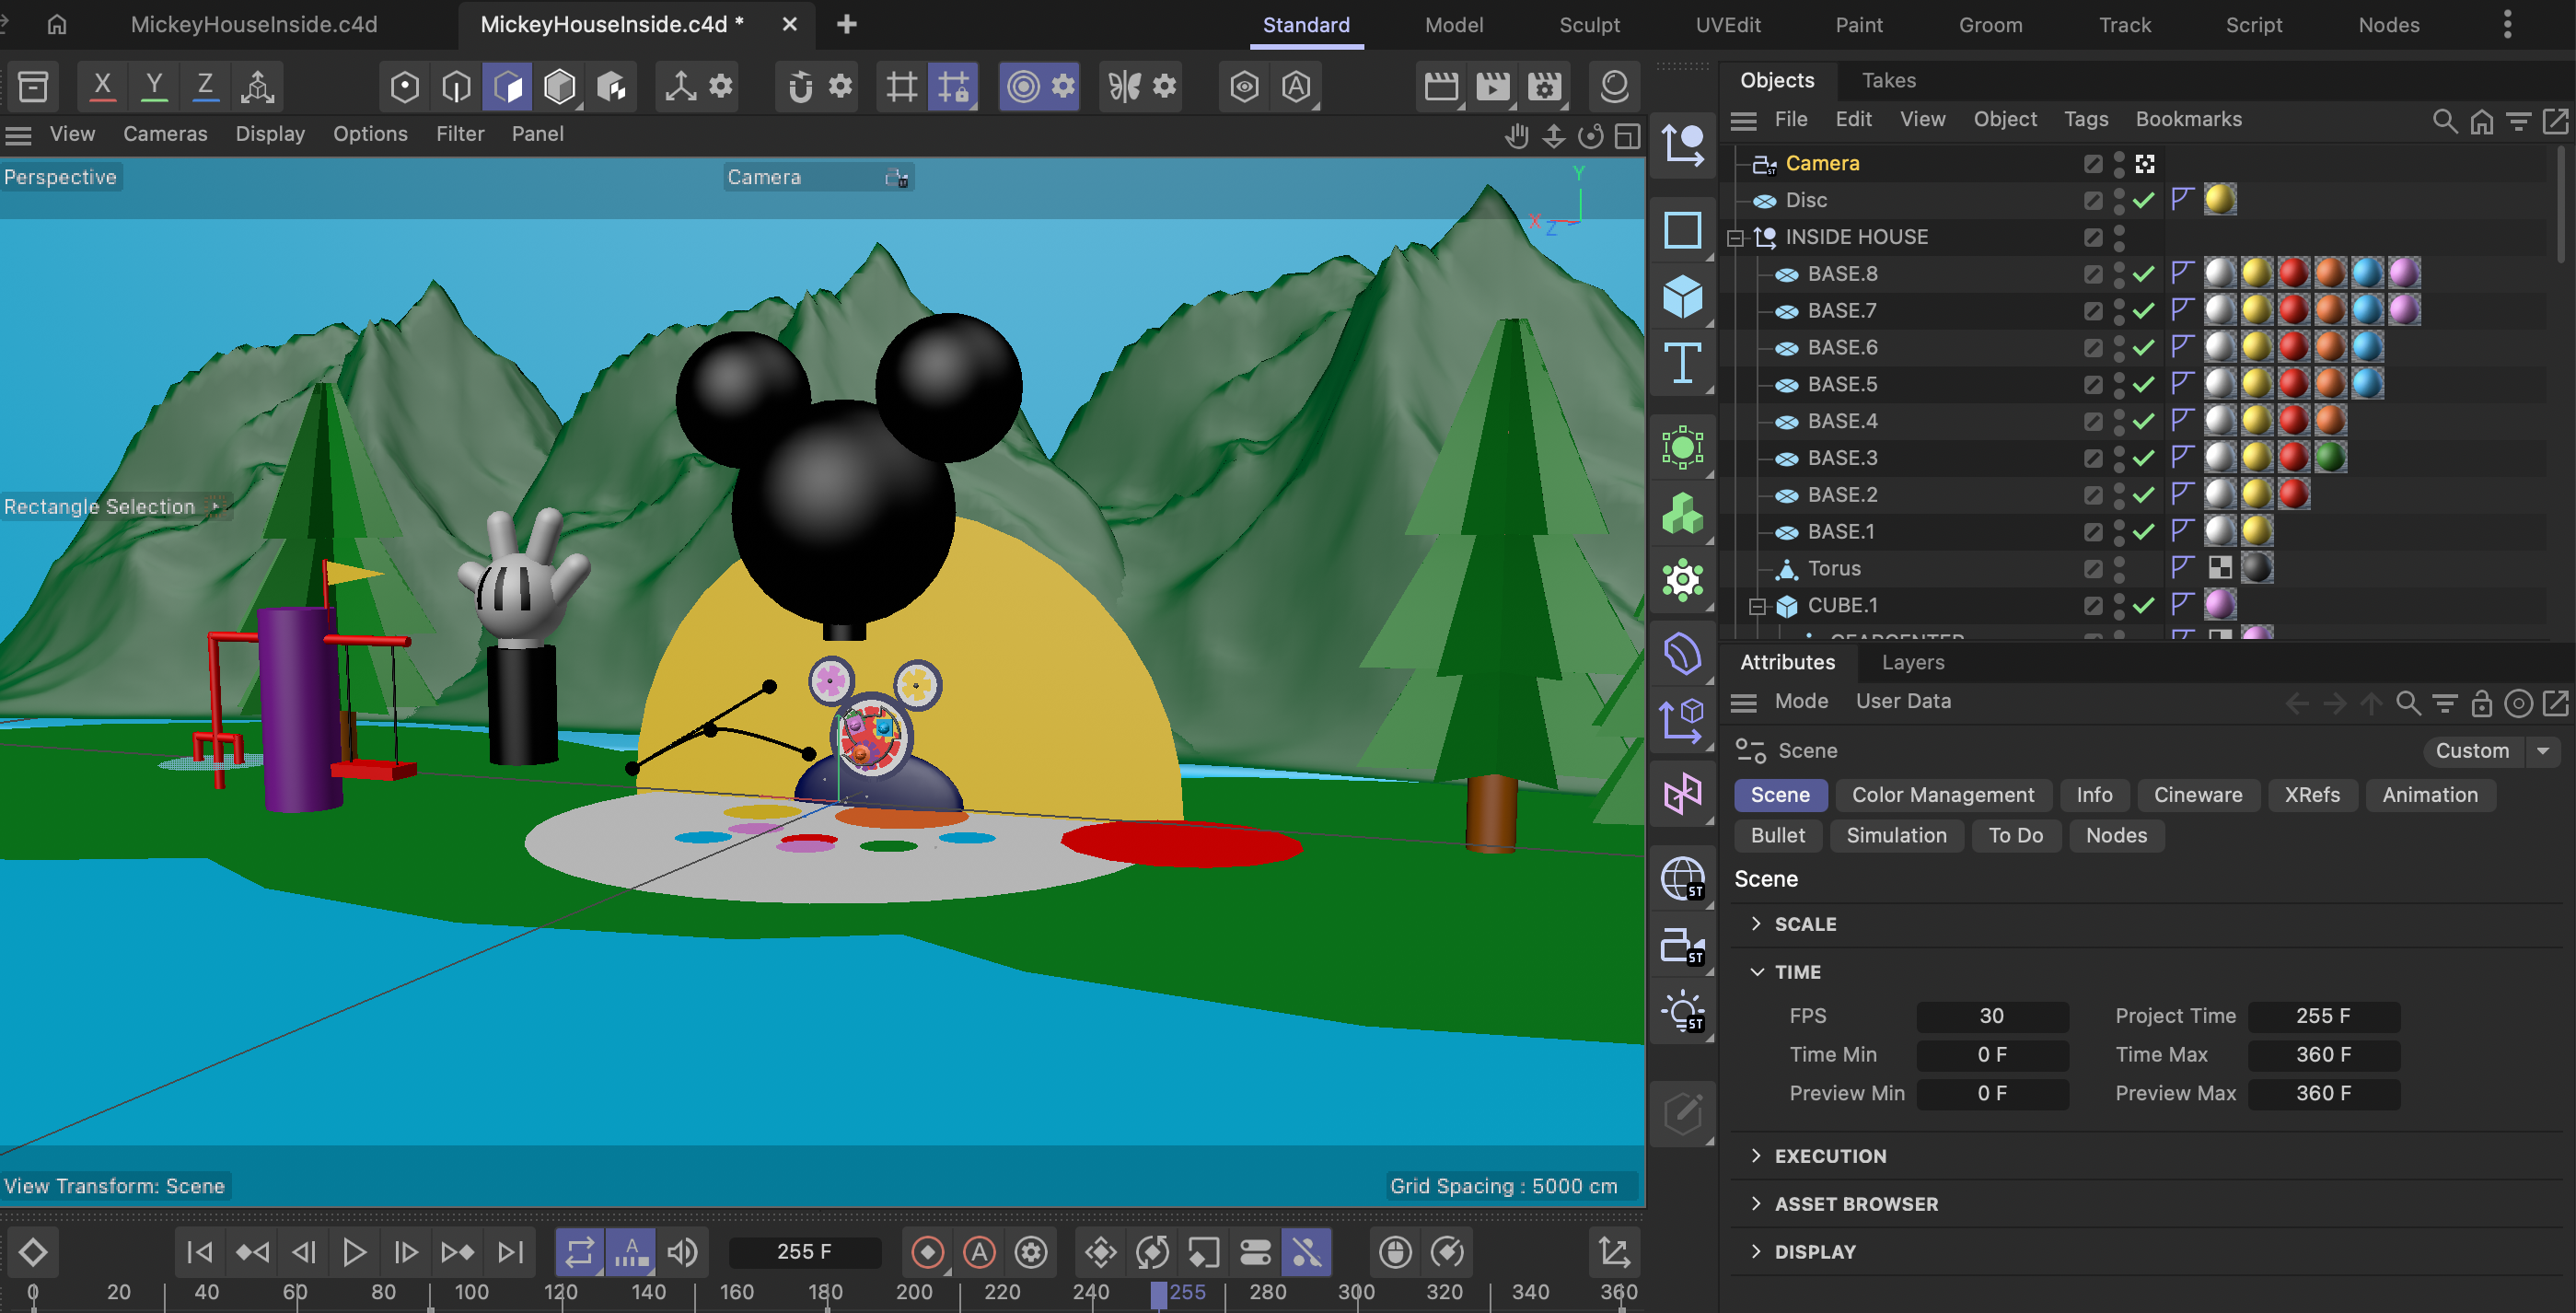This screenshot has height=1313, width=2576.
Task: Open the Color Management settings
Action: (1943, 794)
